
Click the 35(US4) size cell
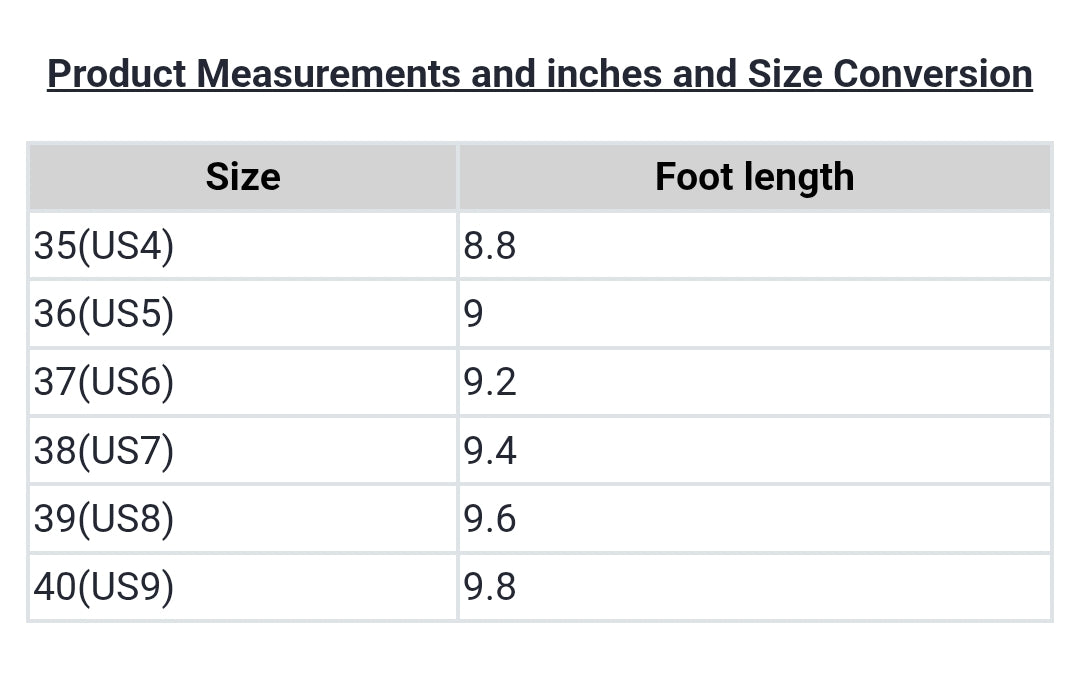pos(104,246)
